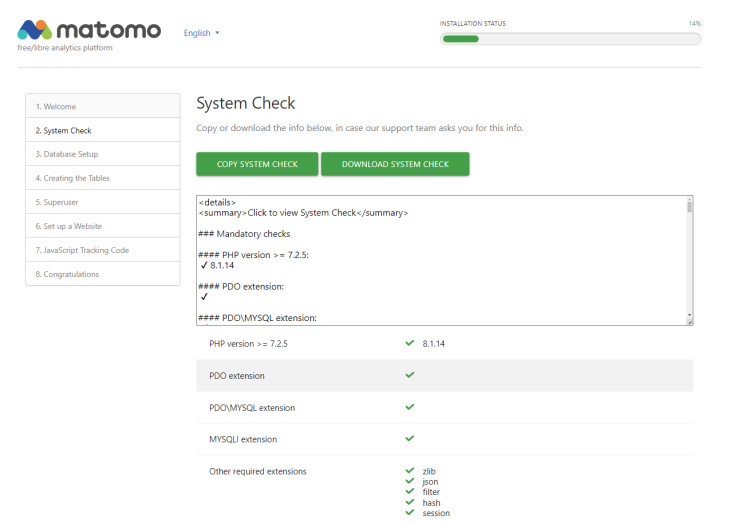Select the Superuser step

click(x=102, y=202)
